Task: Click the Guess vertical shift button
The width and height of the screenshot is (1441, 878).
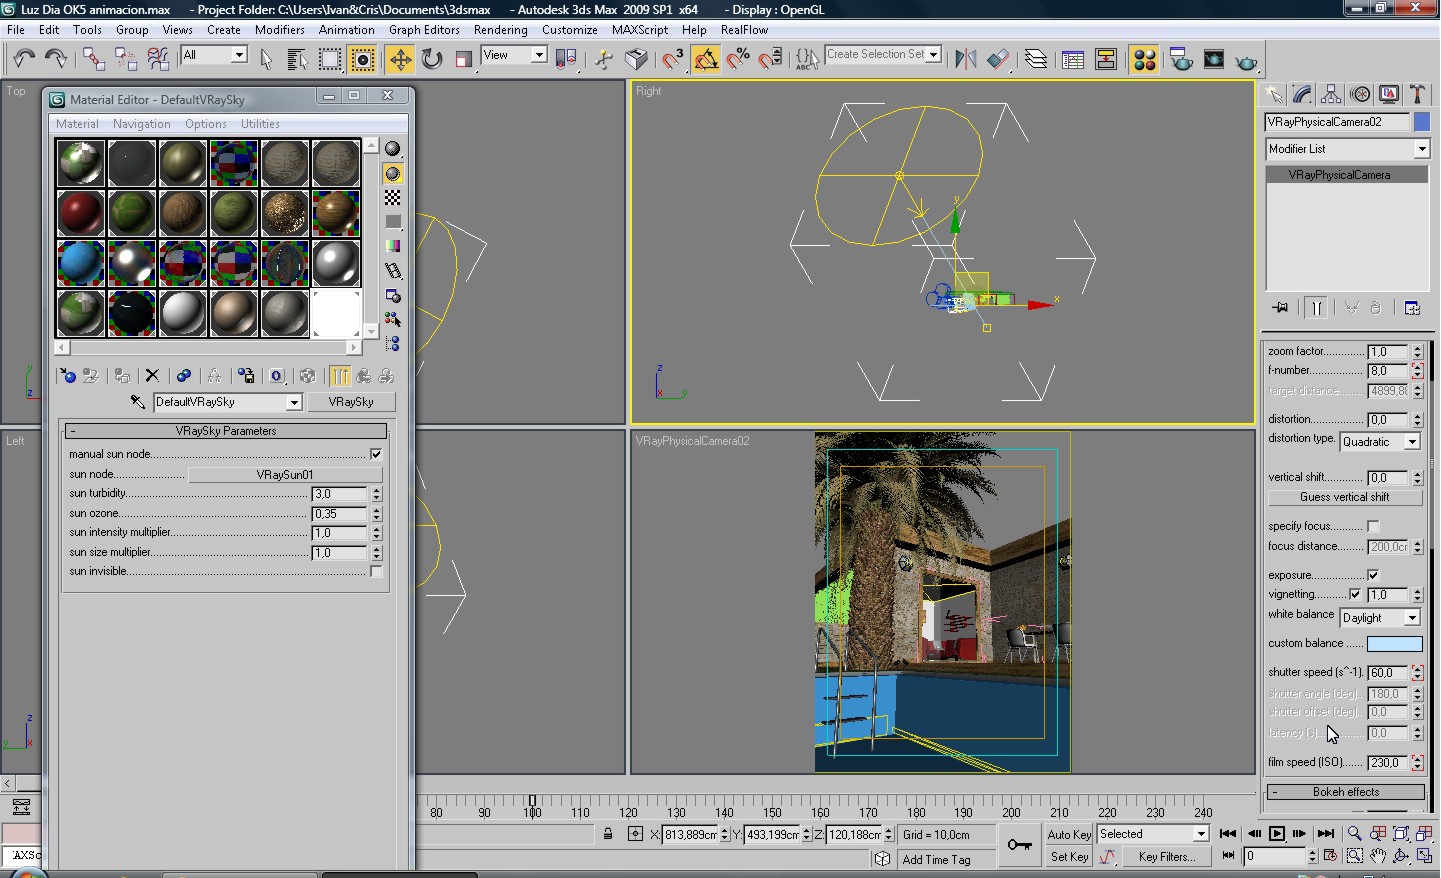Action: click(1345, 497)
